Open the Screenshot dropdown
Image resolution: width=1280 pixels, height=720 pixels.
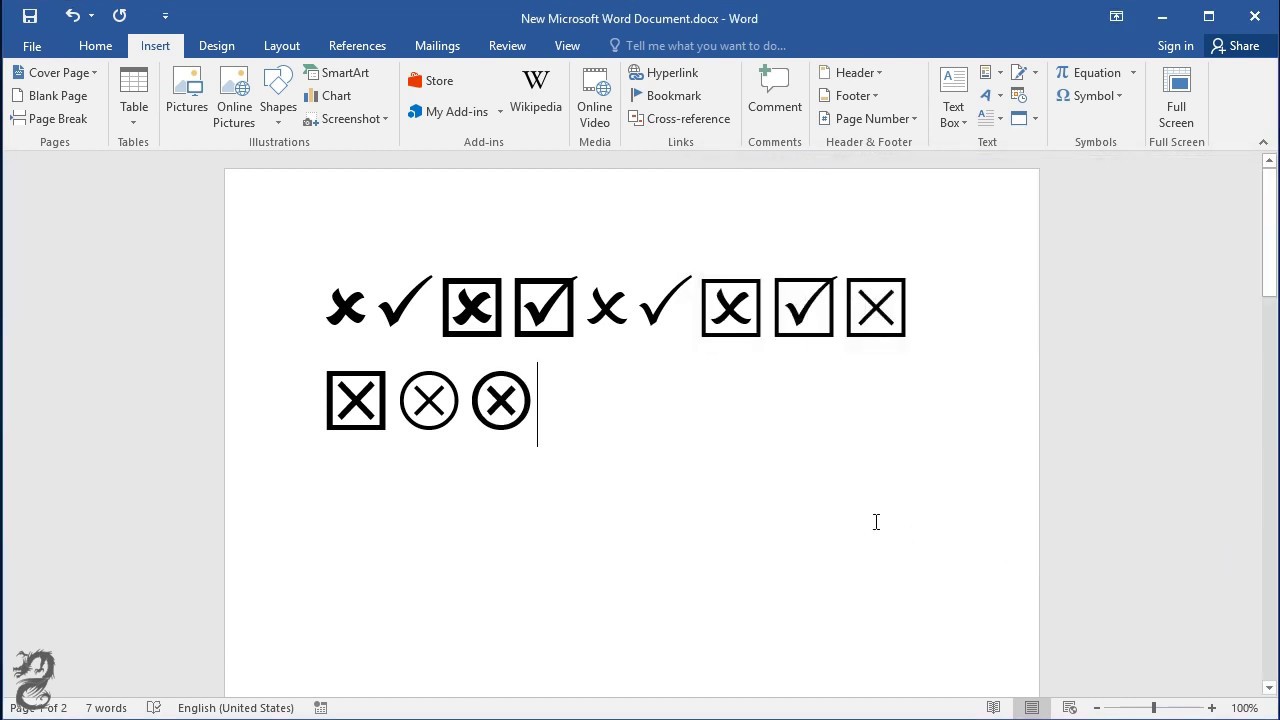(346, 119)
